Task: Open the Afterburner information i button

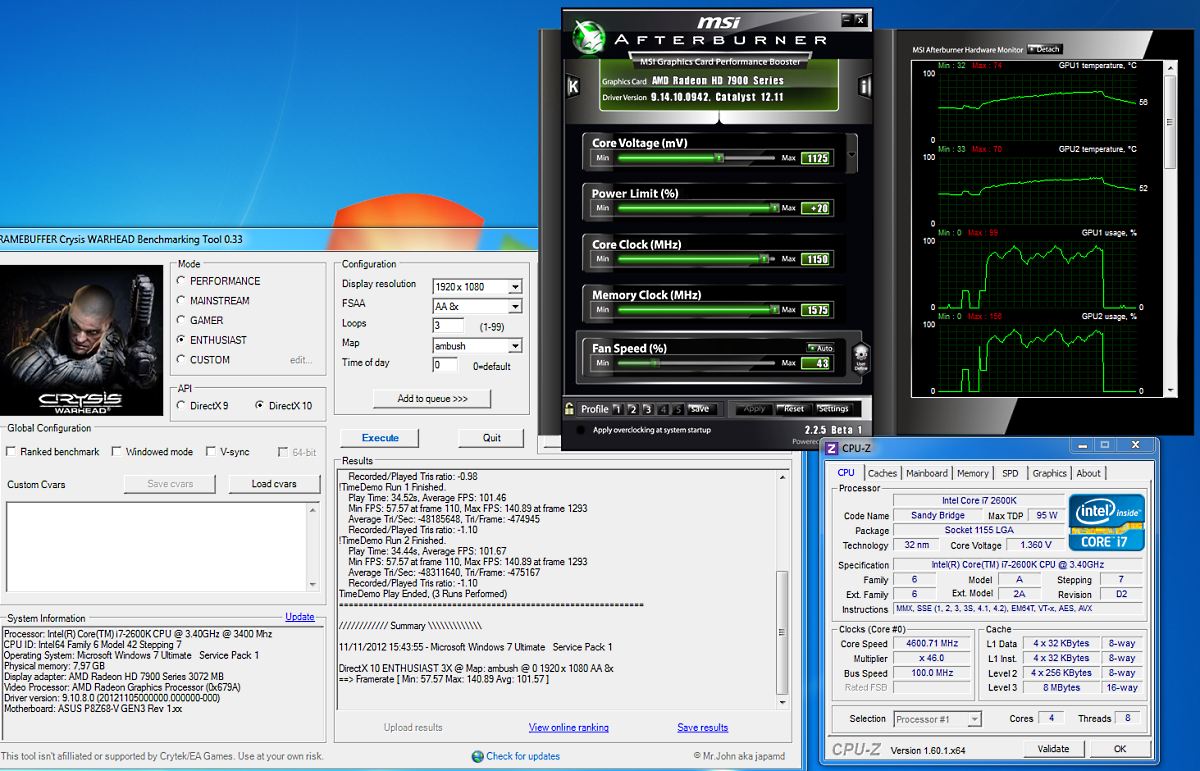Action: click(864, 86)
